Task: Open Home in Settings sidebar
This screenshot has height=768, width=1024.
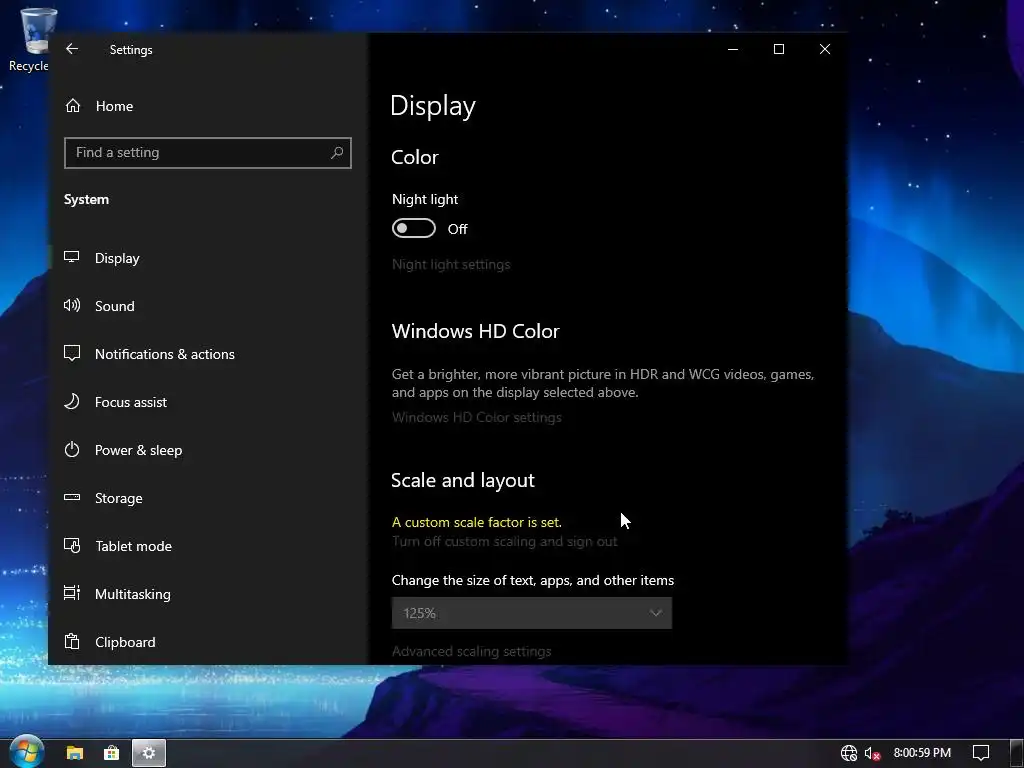Action: [x=114, y=106]
